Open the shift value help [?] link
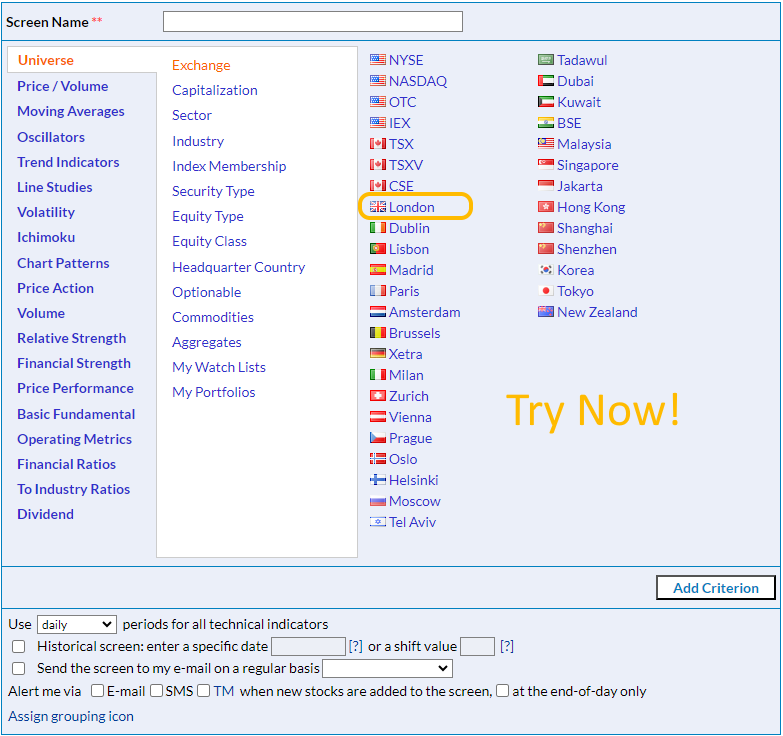This screenshot has height=736, width=783. pyautogui.click(x=507, y=647)
